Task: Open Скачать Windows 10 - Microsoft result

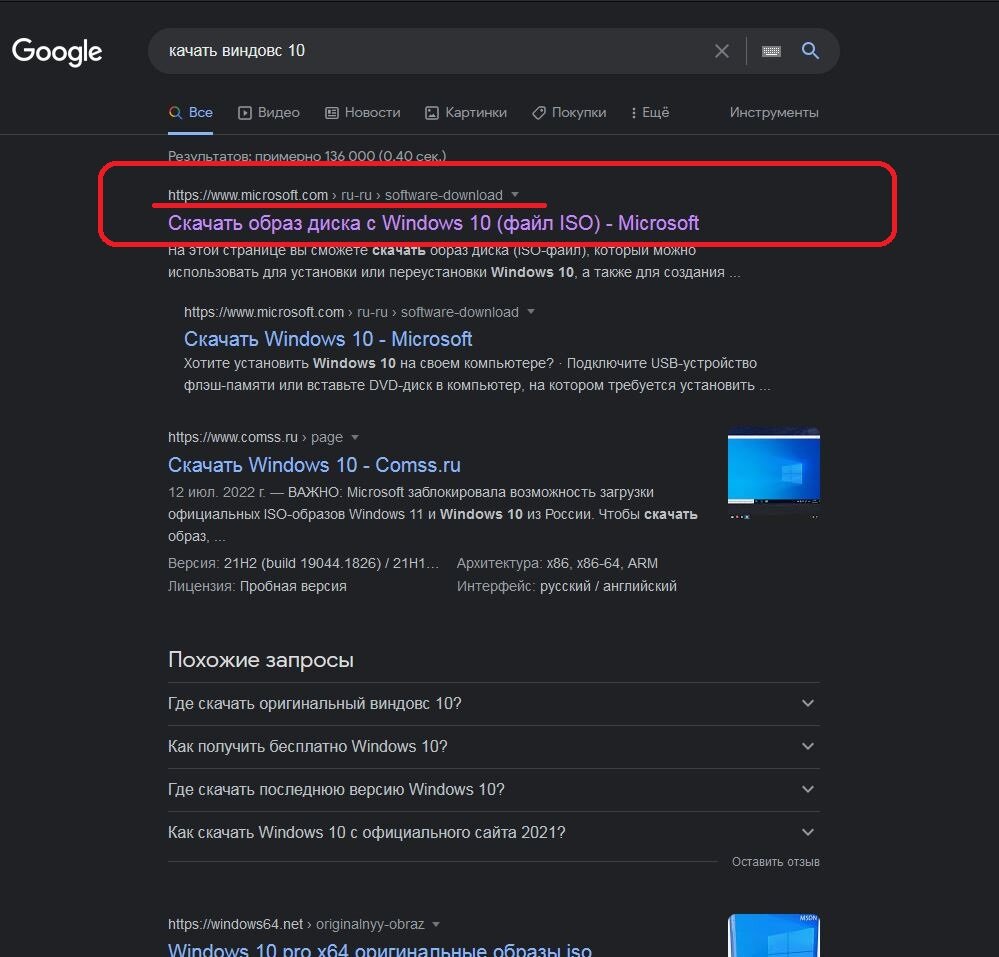Action: [328, 339]
